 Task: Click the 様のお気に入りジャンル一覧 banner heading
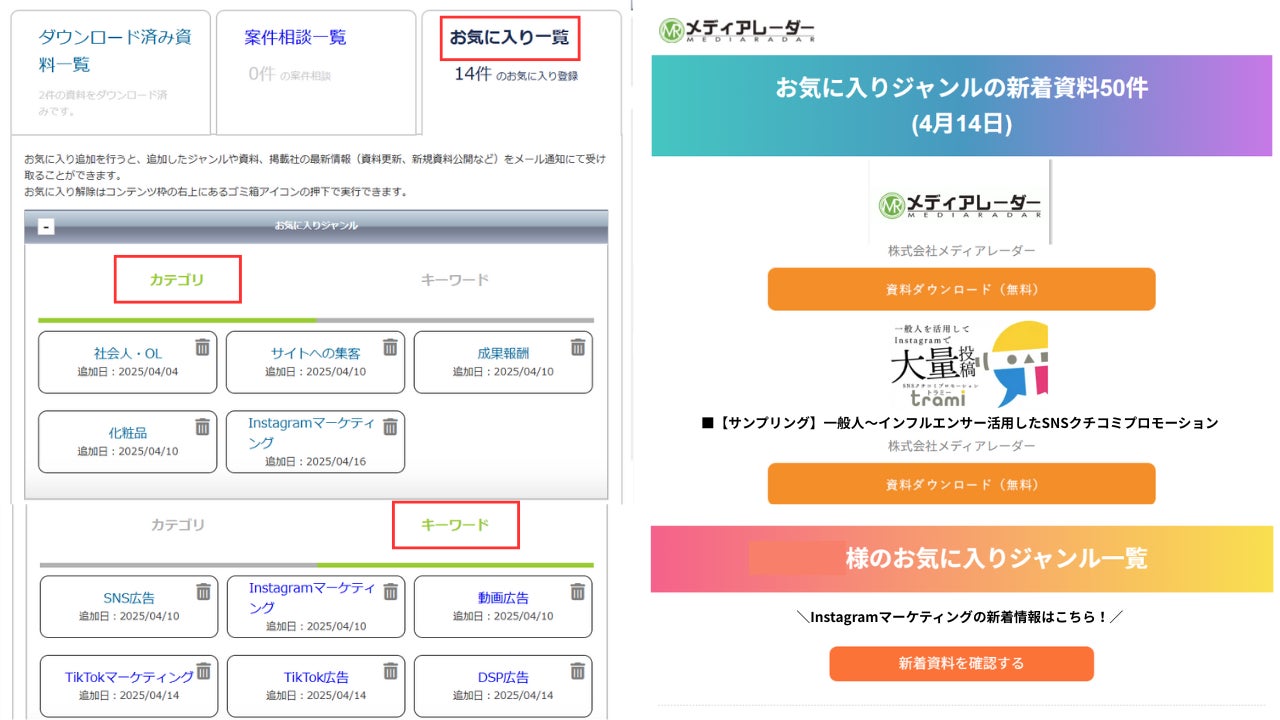tap(996, 558)
